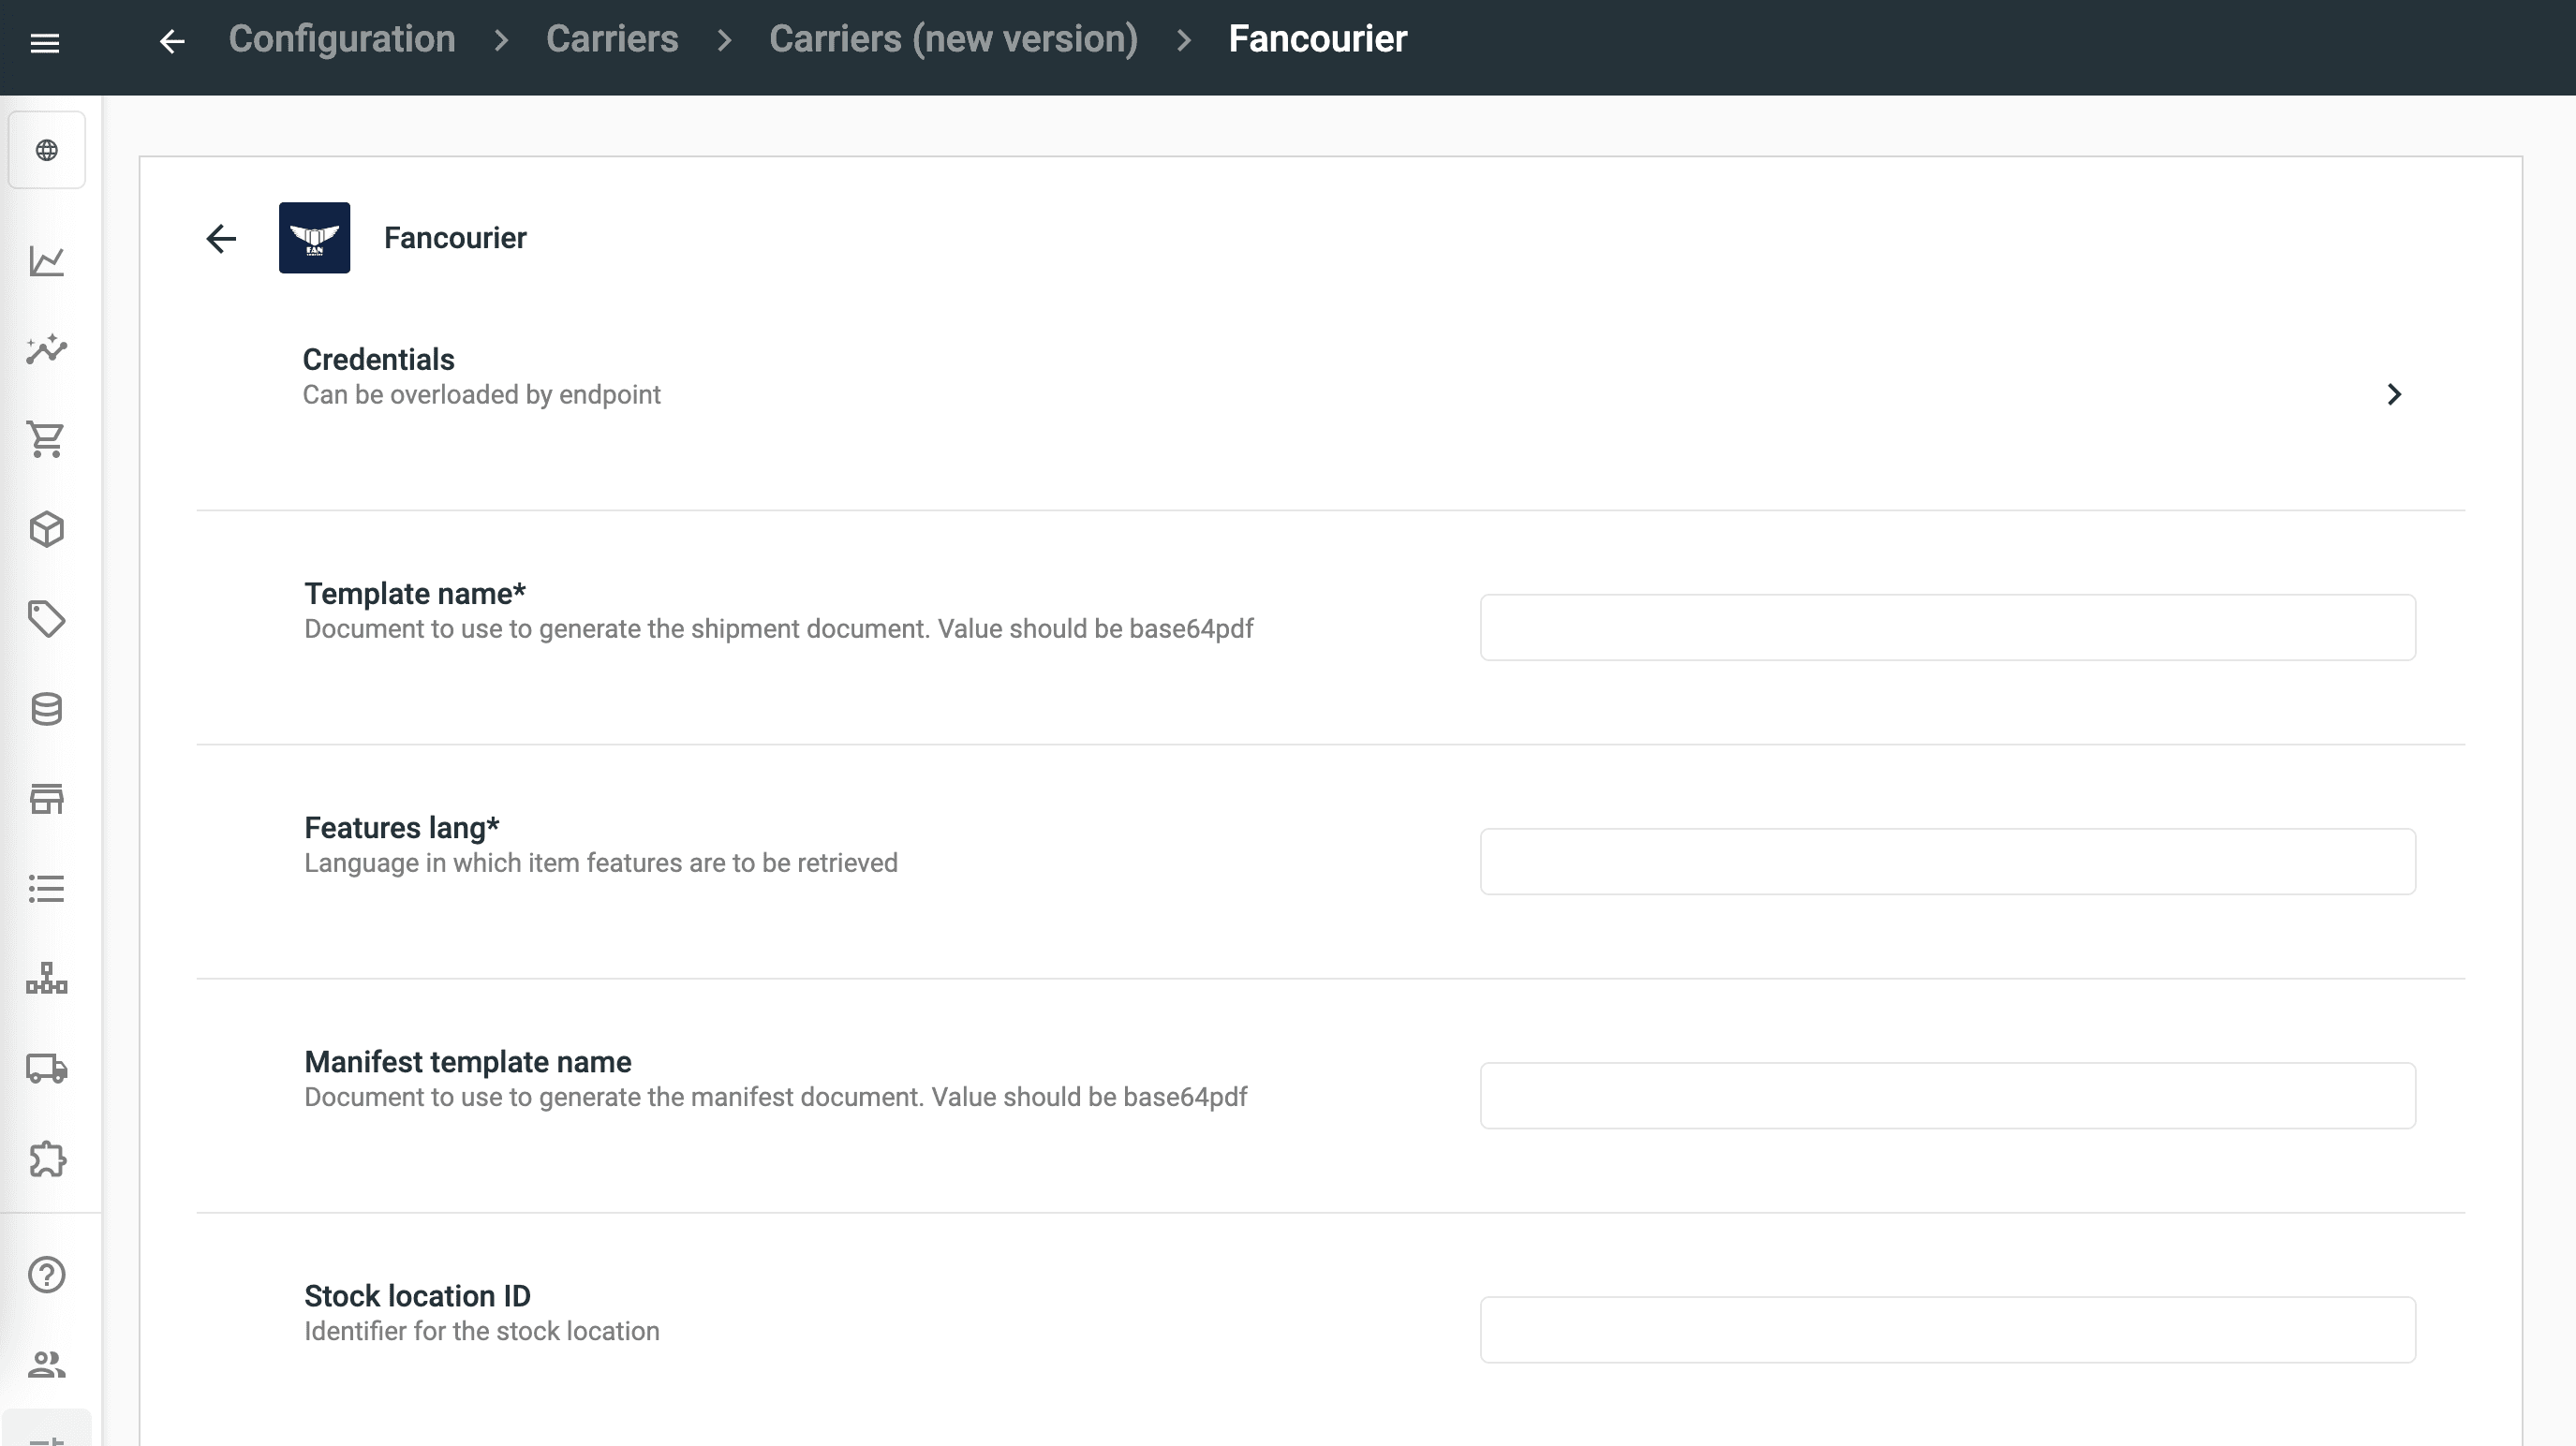Click the 'Manifest template name' label
This screenshot has width=2576, height=1446.
tap(468, 1061)
